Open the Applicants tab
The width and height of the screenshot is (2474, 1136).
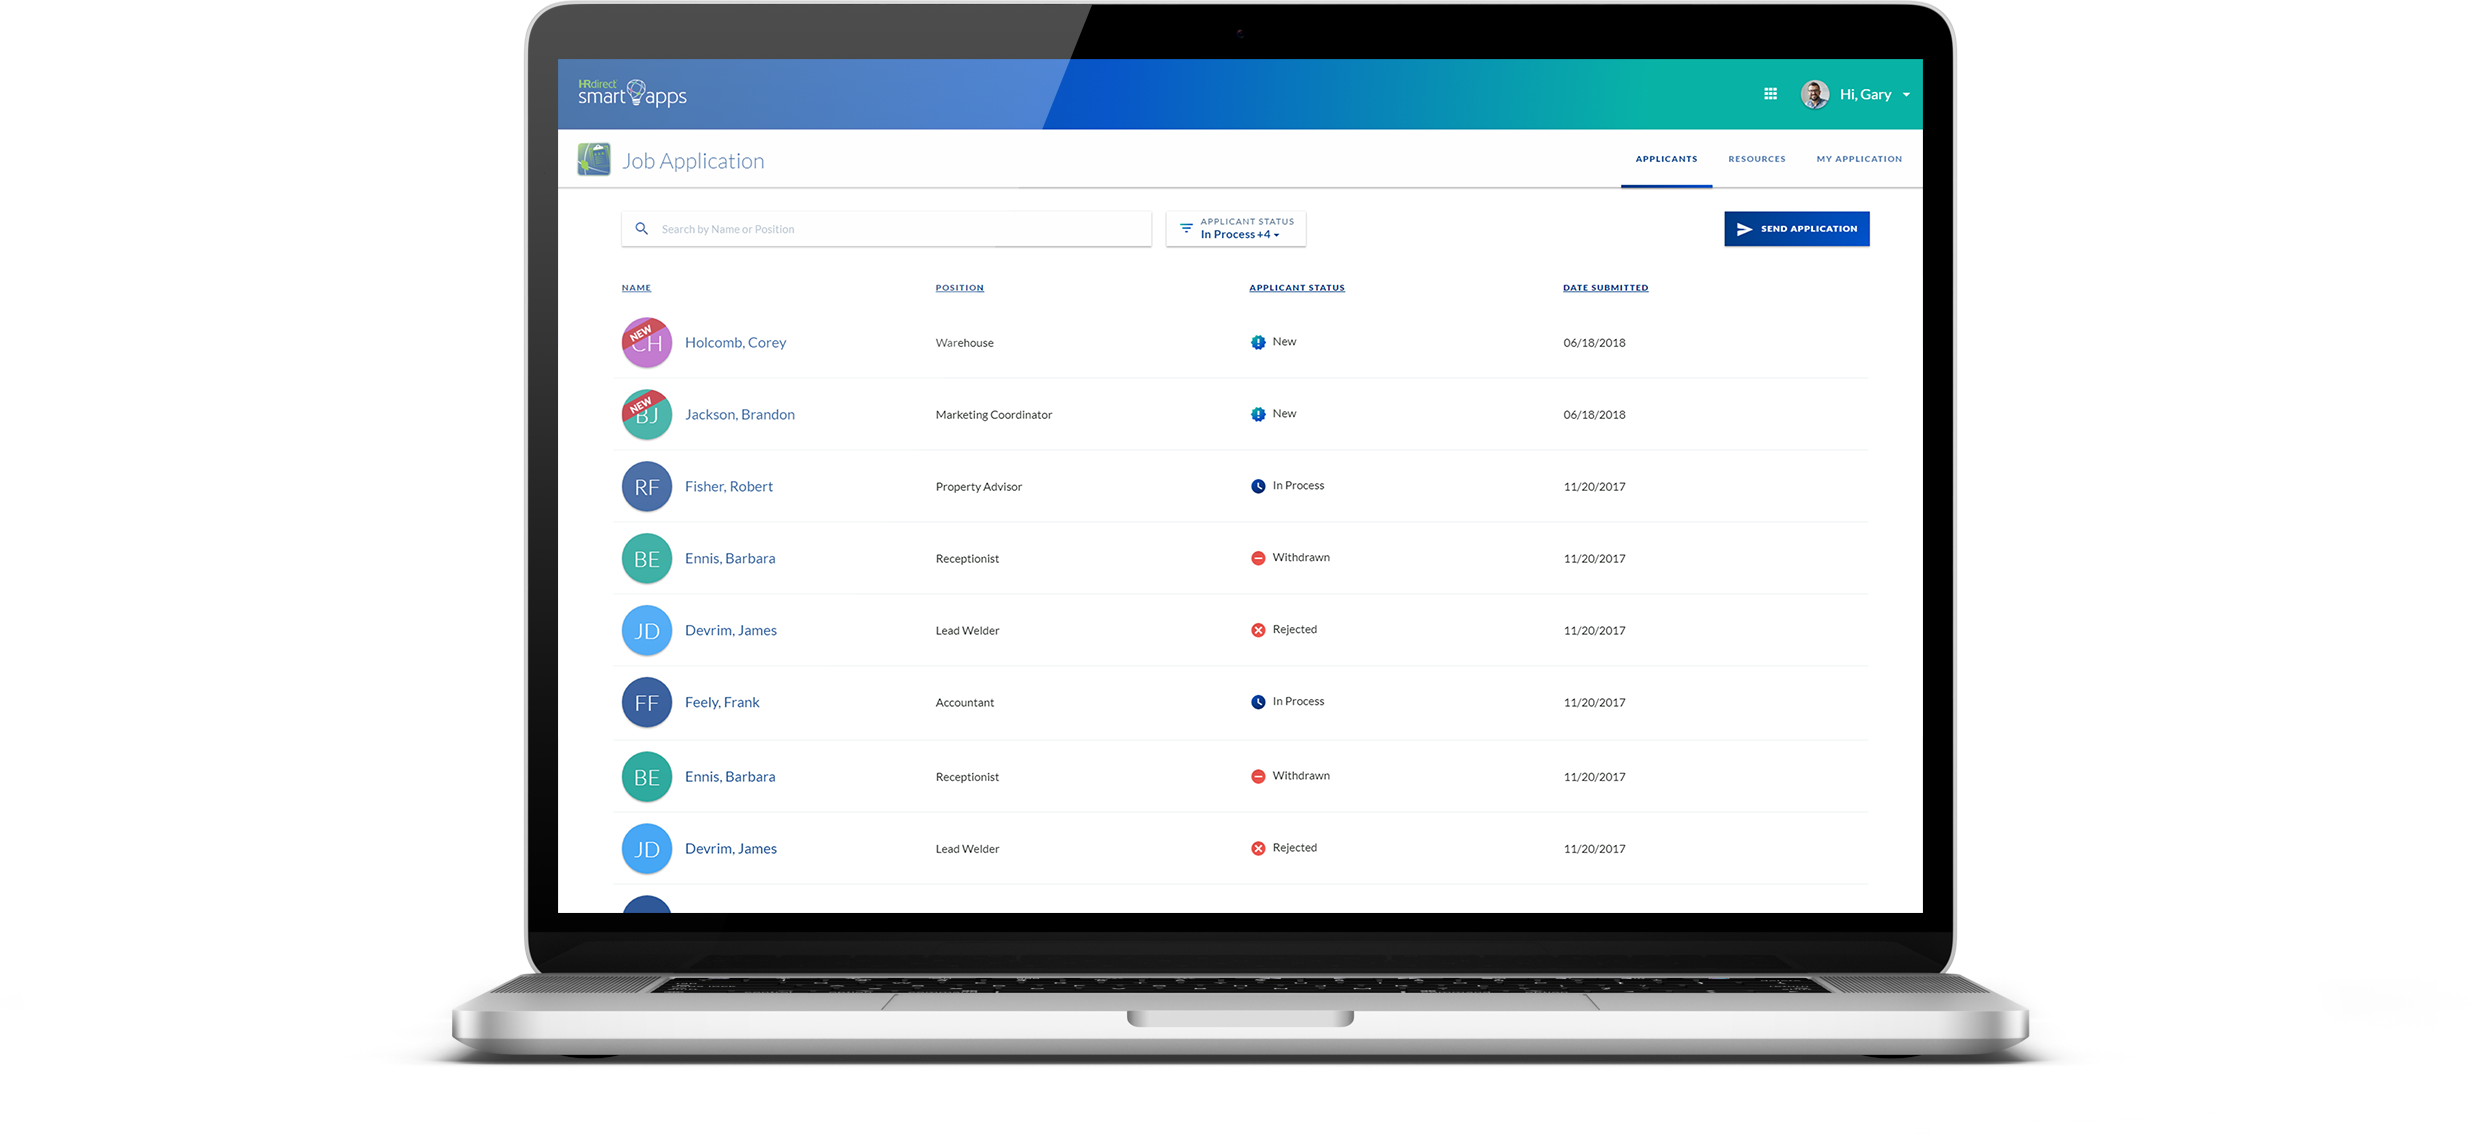(x=1666, y=158)
